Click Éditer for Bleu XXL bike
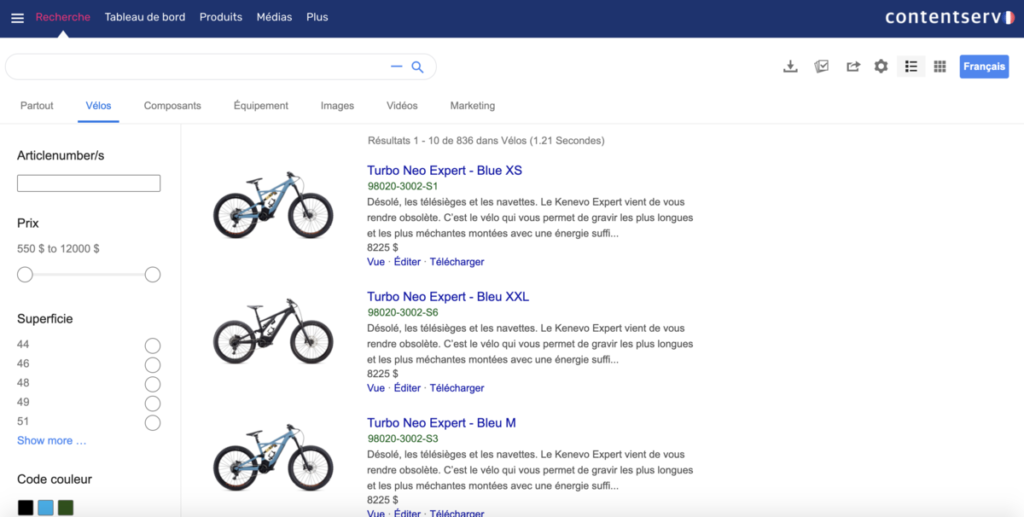 point(408,388)
